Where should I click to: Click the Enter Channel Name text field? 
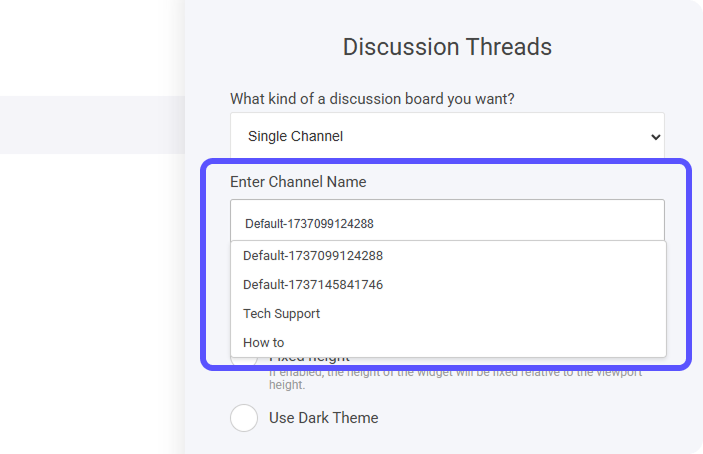[x=446, y=223]
